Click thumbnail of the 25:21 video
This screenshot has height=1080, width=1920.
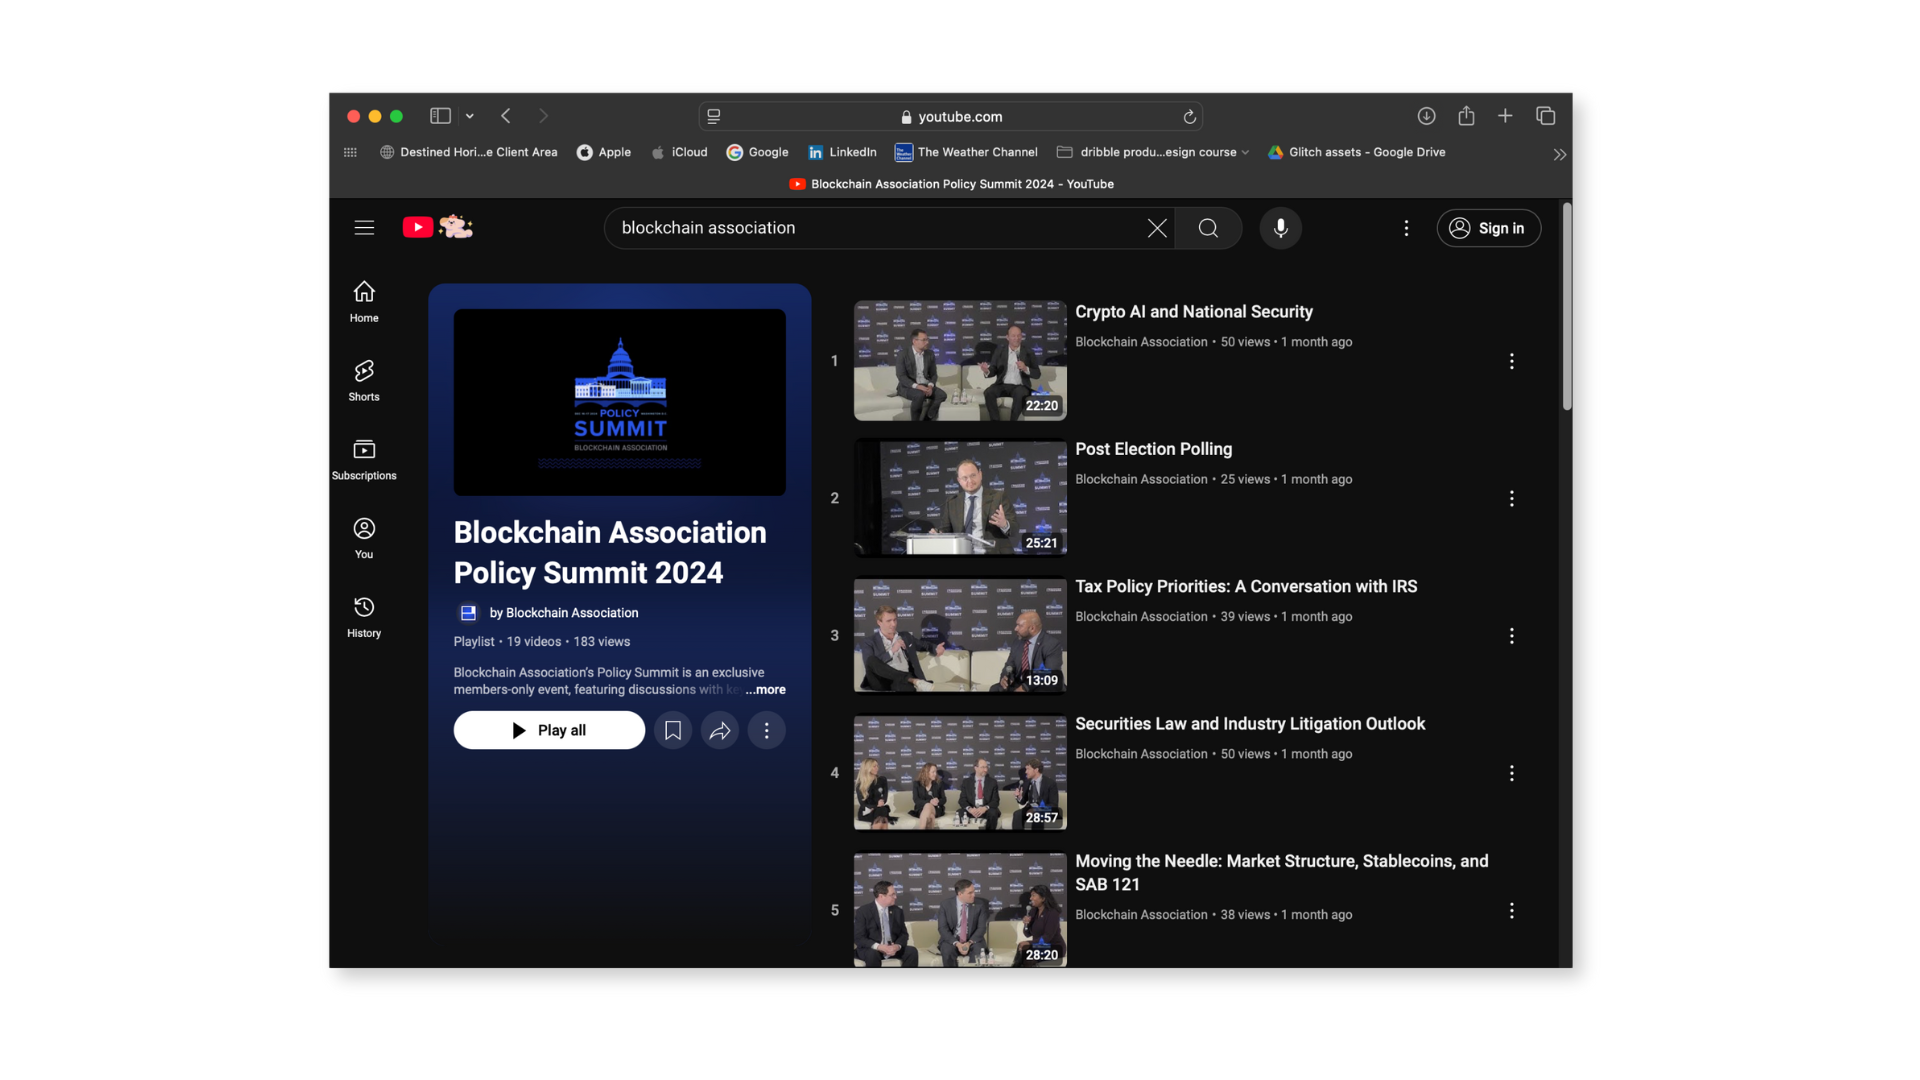pos(960,497)
